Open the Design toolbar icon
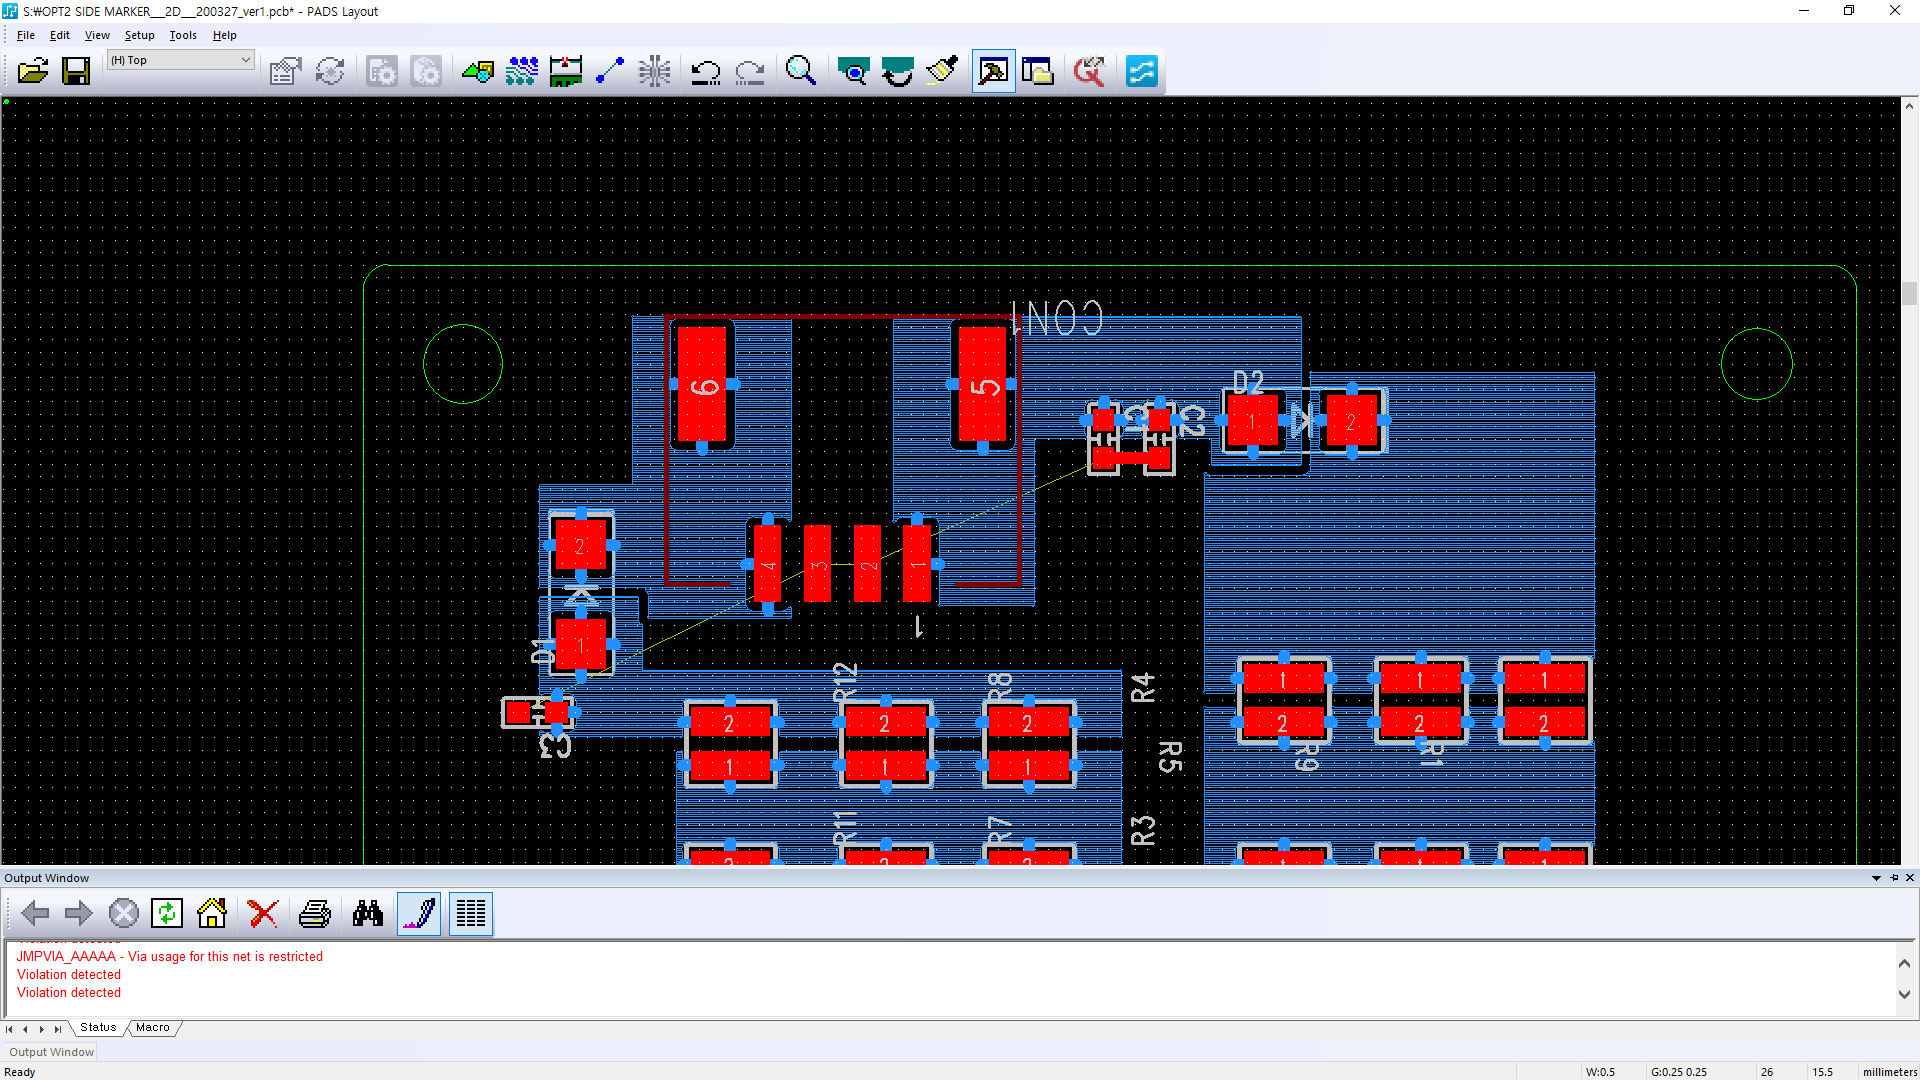Image resolution: width=1920 pixels, height=1080 pixels. click(522, 71)
